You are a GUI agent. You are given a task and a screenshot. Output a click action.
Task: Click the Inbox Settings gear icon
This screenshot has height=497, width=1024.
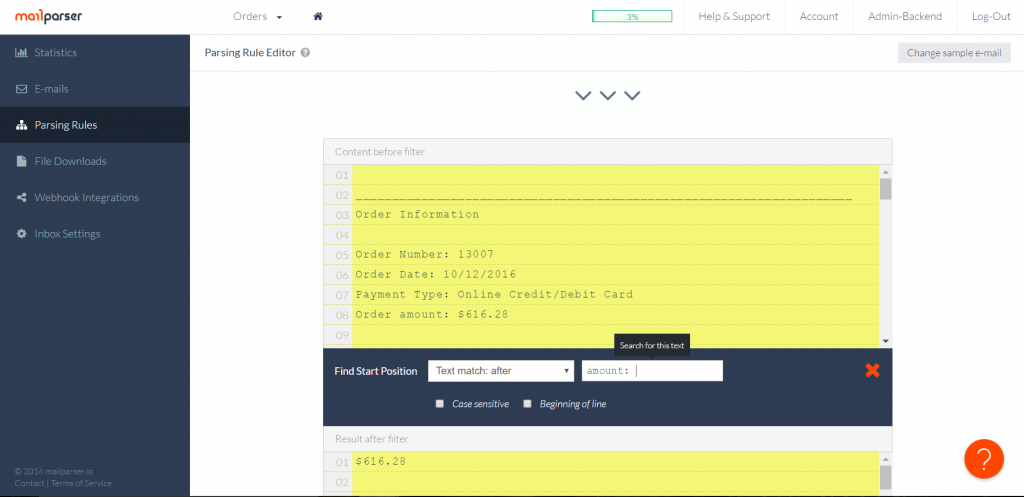click(21, 234)
